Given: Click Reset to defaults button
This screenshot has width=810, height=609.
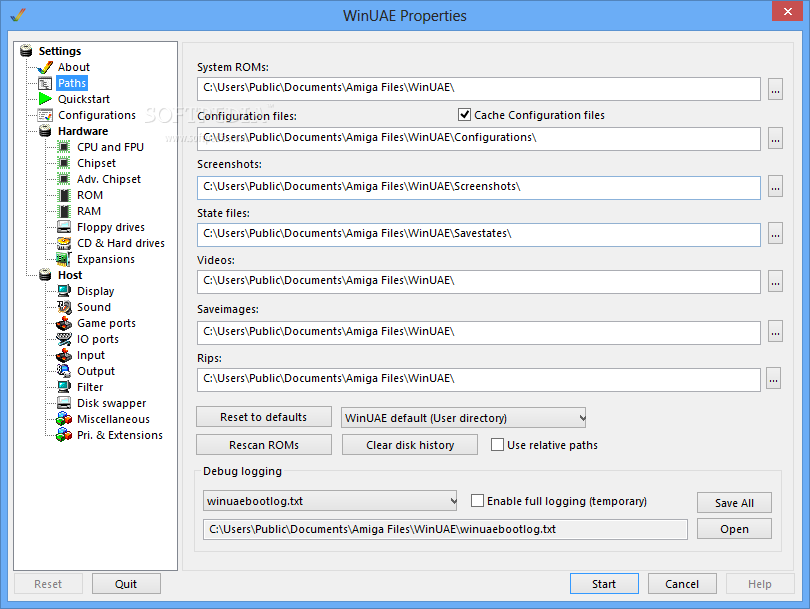Looking at the screenshot, I should pos(263,417).
